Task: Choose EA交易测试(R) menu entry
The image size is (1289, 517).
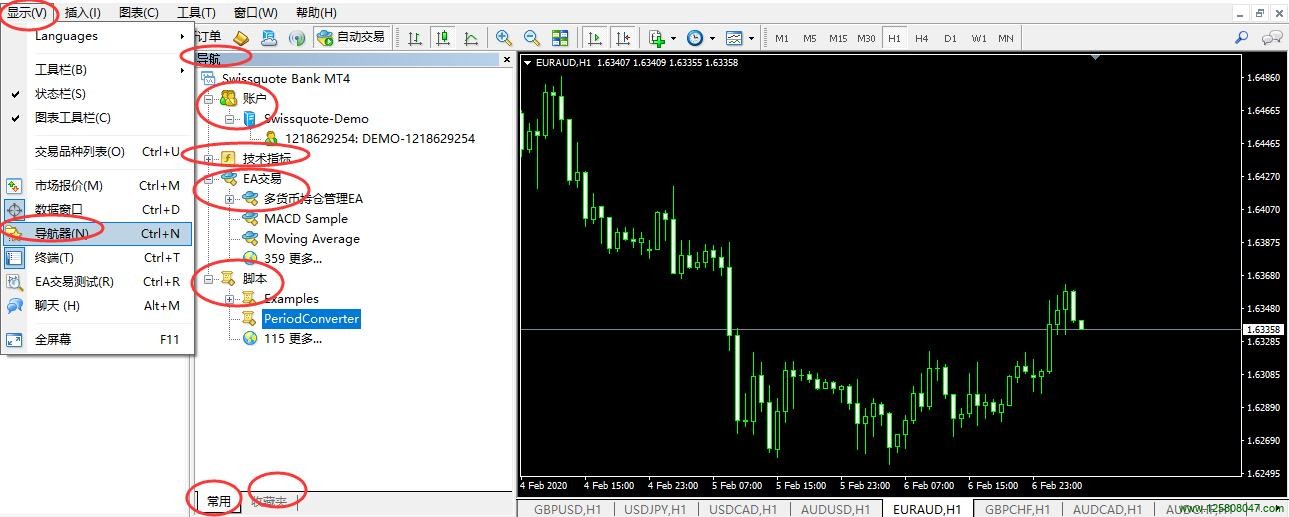Action: click(x=98, y=281)
